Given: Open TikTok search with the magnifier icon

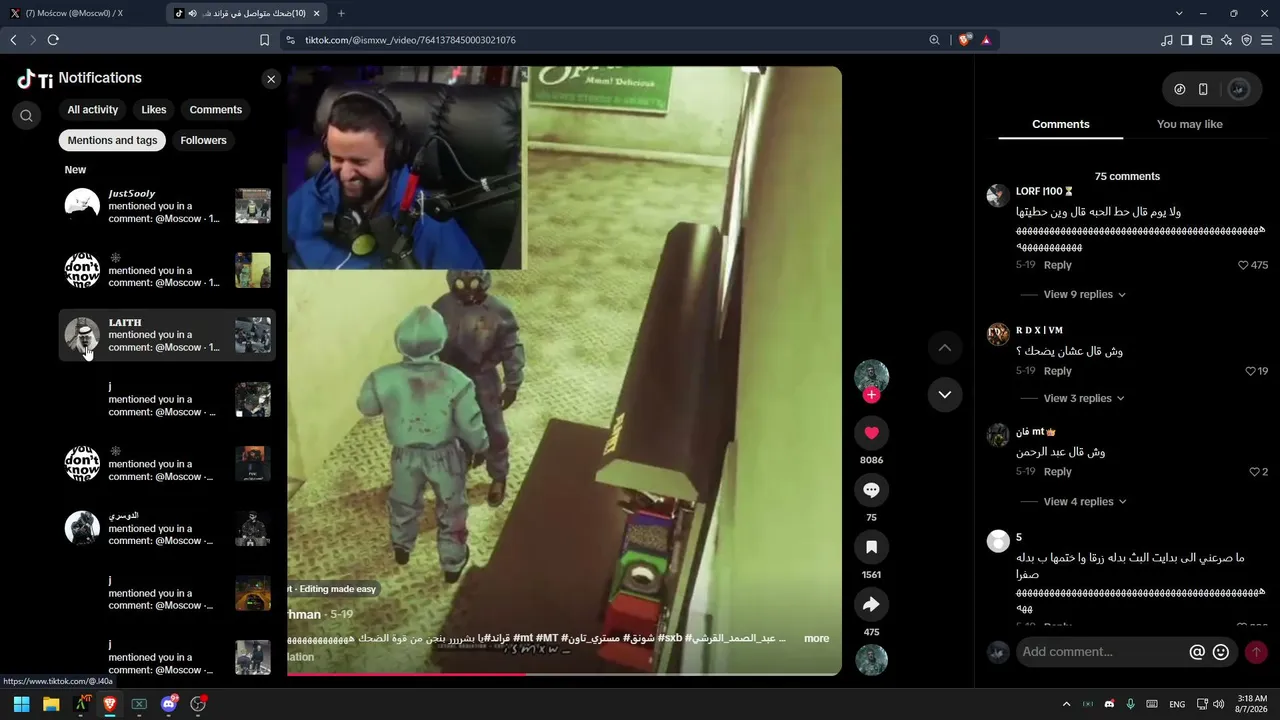Looking at the screenshot, I should pos(27,116).
